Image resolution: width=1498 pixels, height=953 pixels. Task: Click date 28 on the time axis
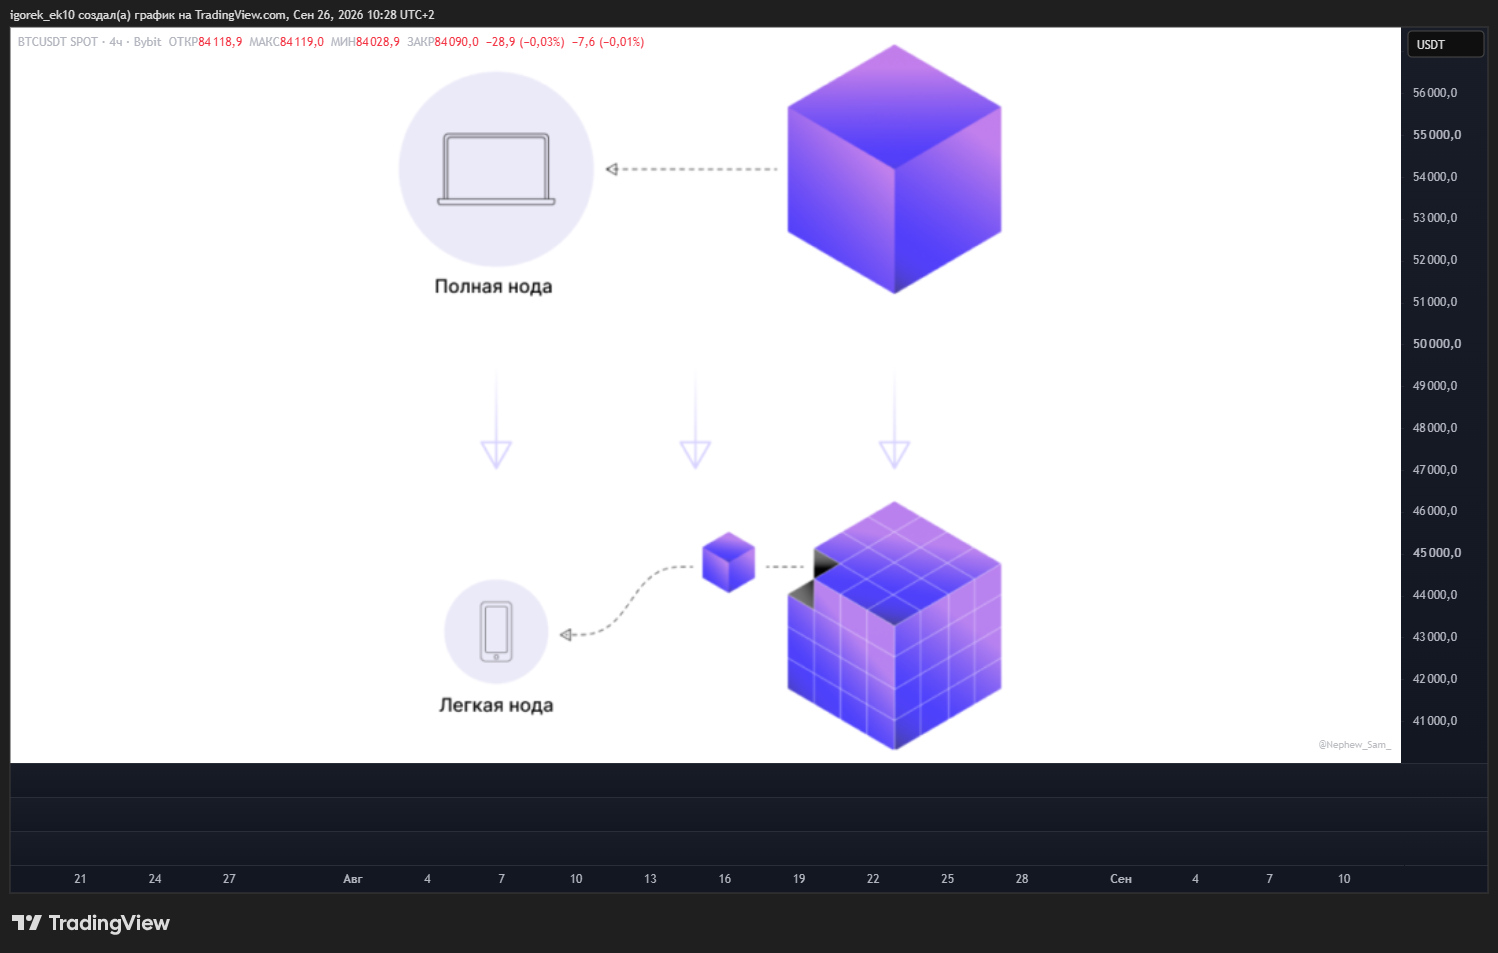click(x=1022, y=879)
